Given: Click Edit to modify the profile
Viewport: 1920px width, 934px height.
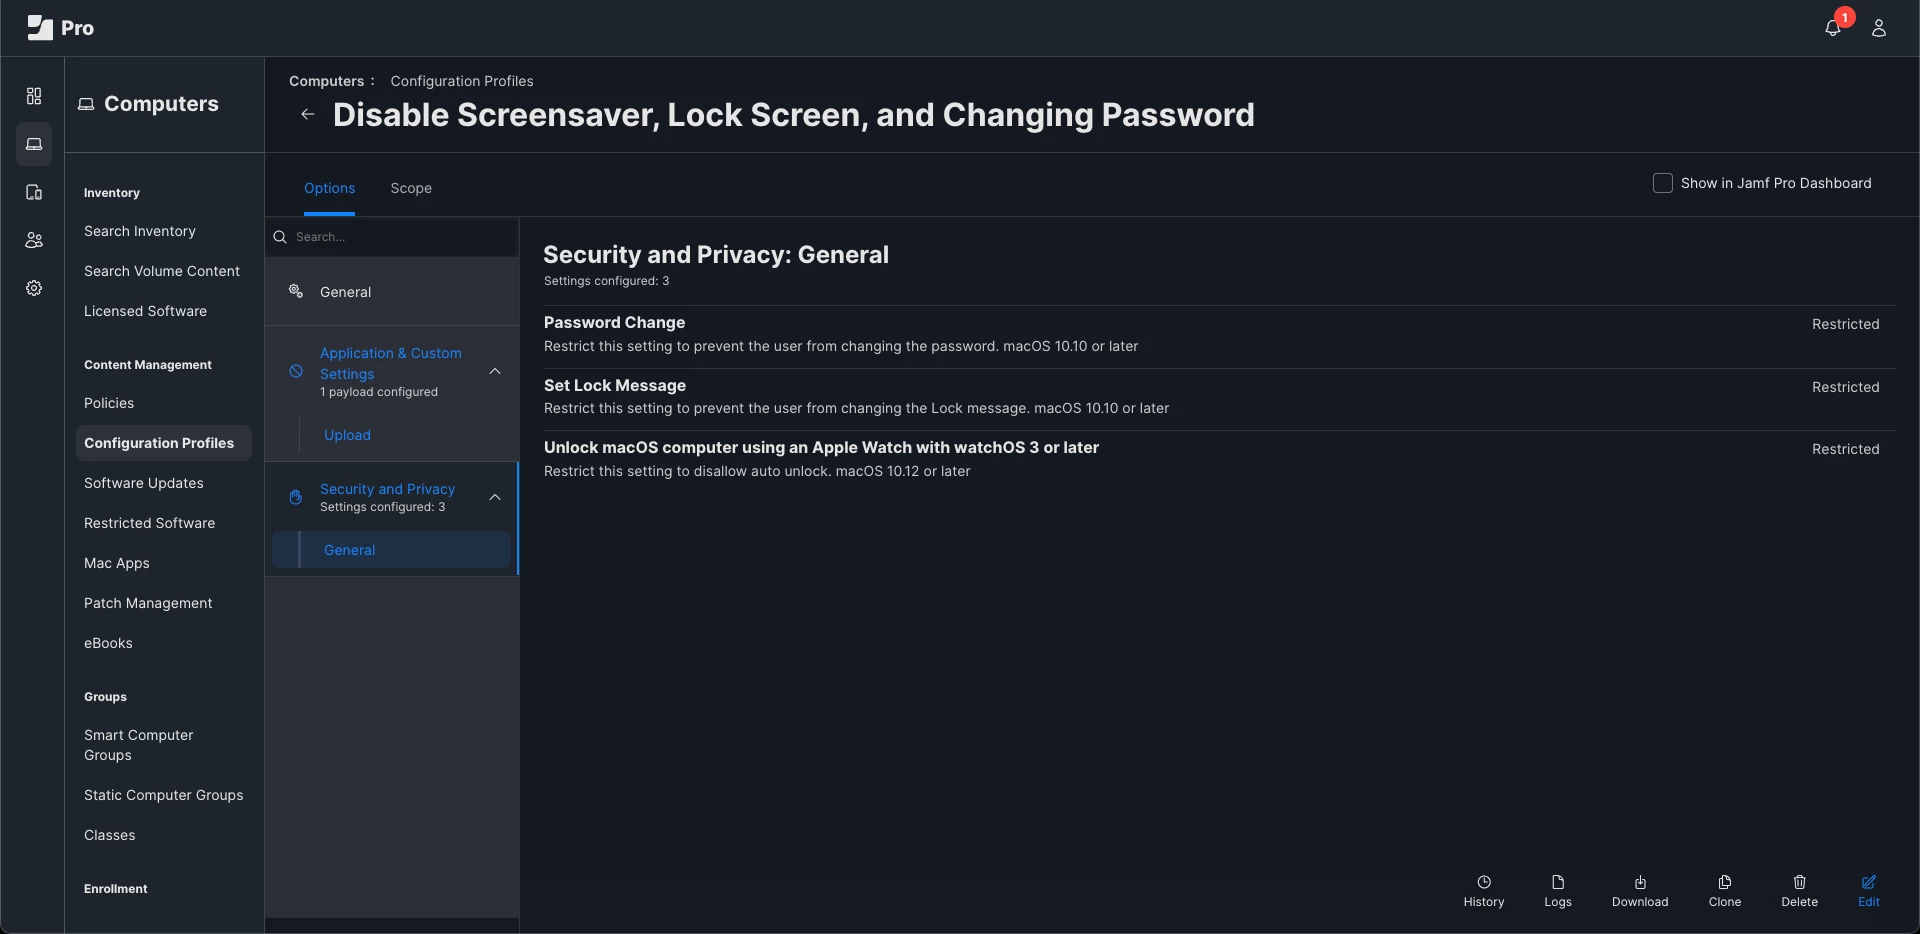Looking at the screenshot, I should (1869, 891).
